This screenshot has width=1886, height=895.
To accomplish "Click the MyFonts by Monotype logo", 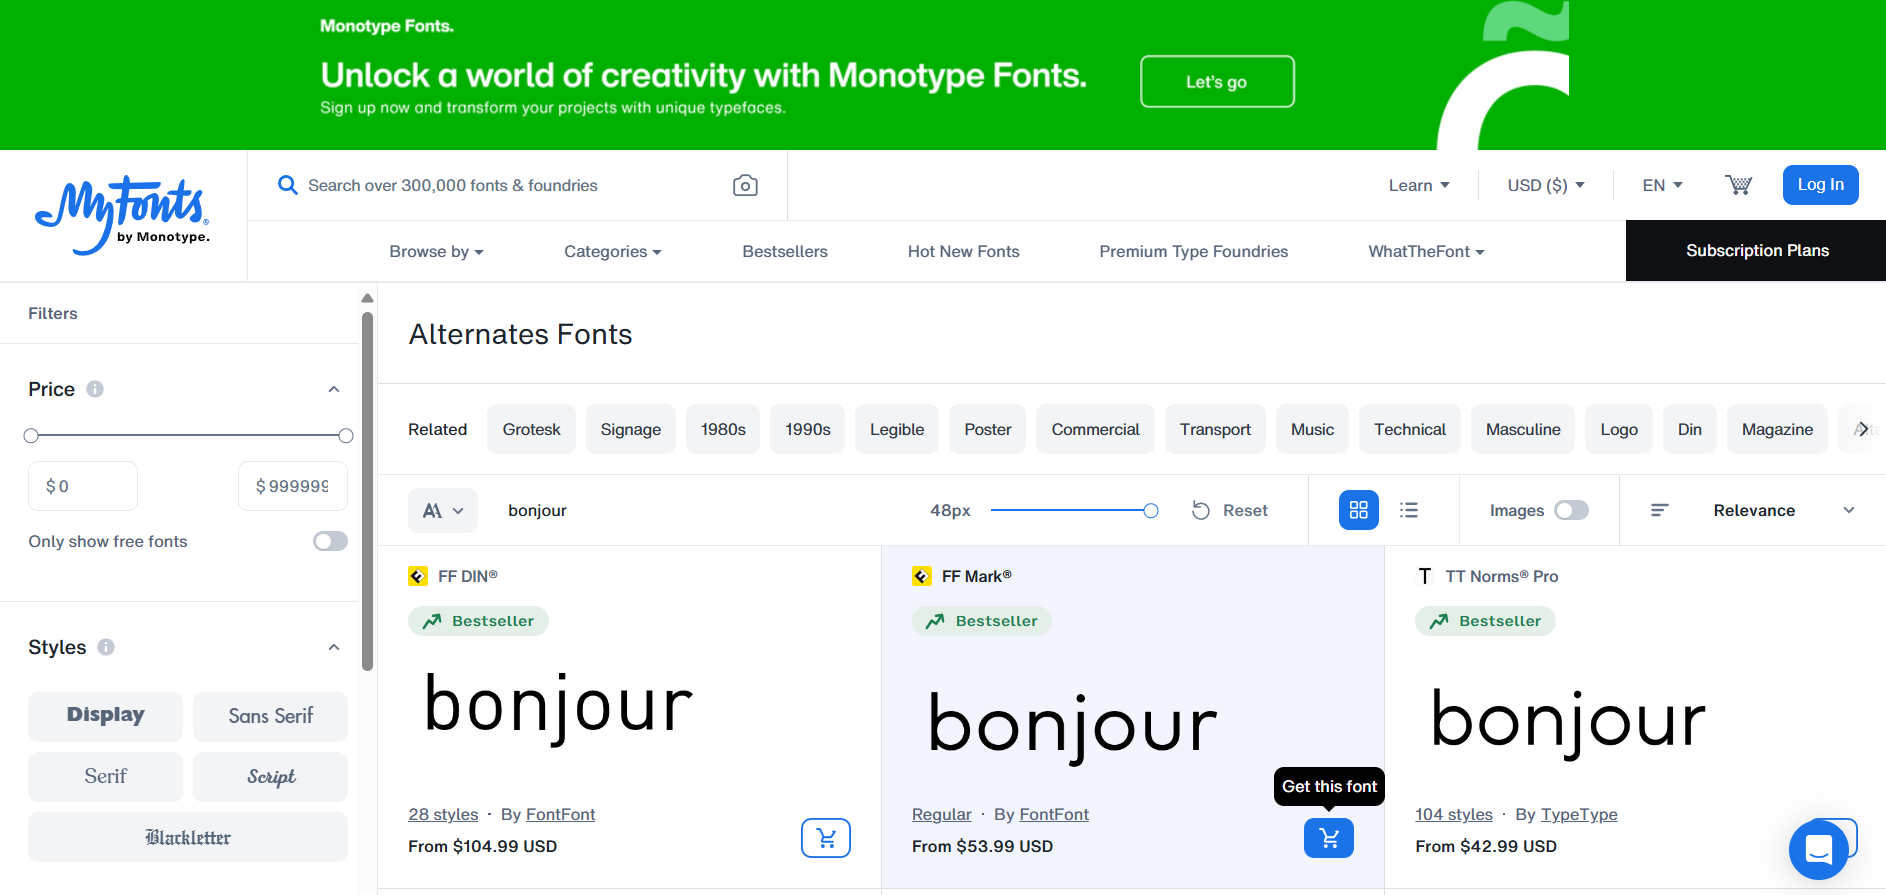I will [x=123, y=215].
